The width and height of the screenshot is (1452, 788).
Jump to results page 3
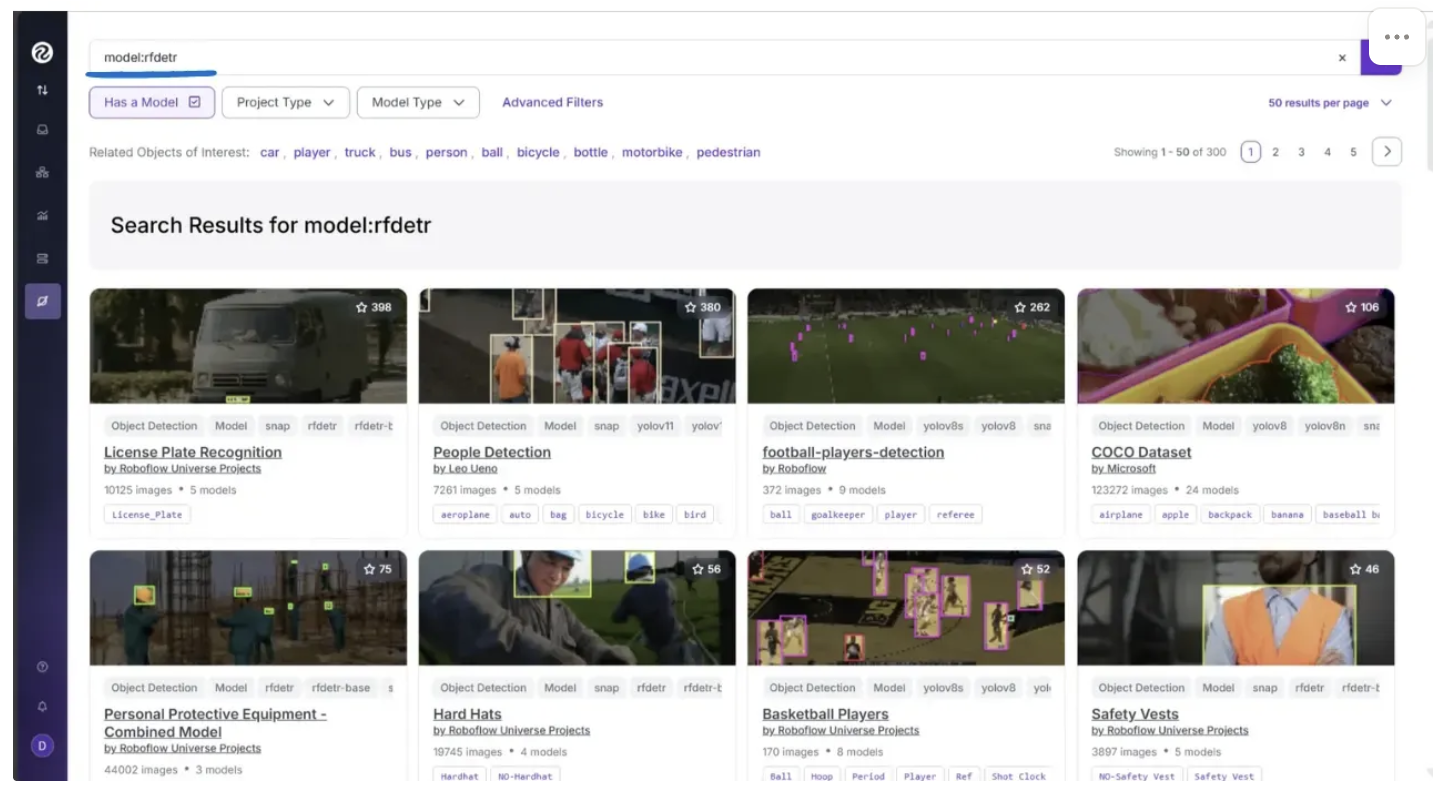[1301, 152]
